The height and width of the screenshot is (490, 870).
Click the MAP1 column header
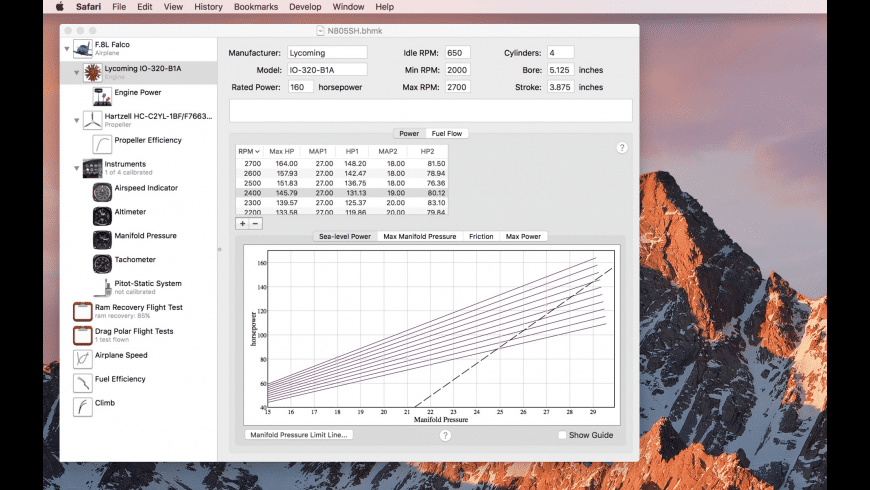click(318, 151)
